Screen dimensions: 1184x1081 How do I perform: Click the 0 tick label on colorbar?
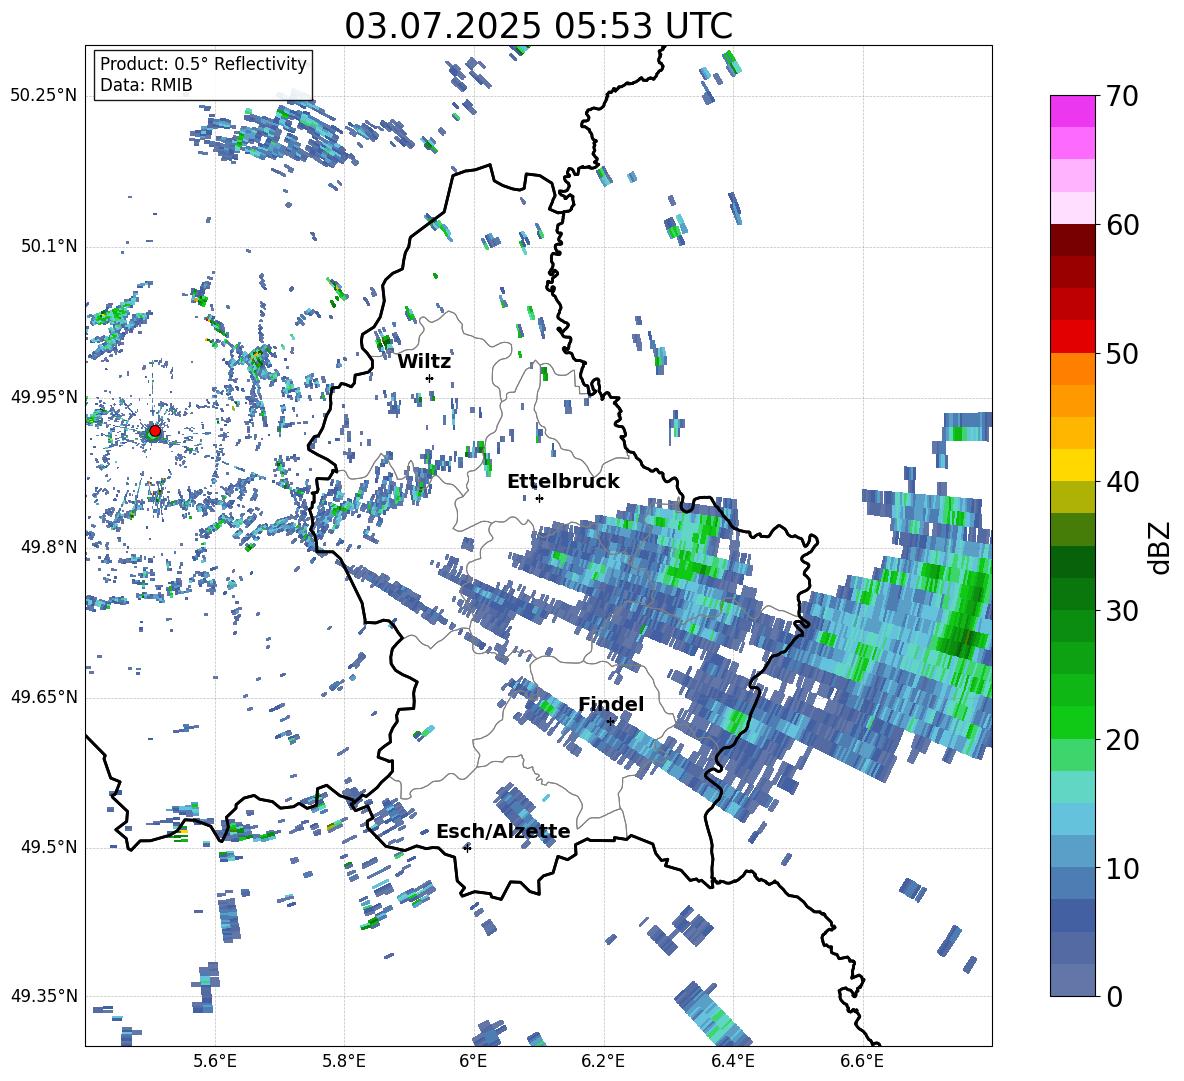click(x=1113, y=996)
